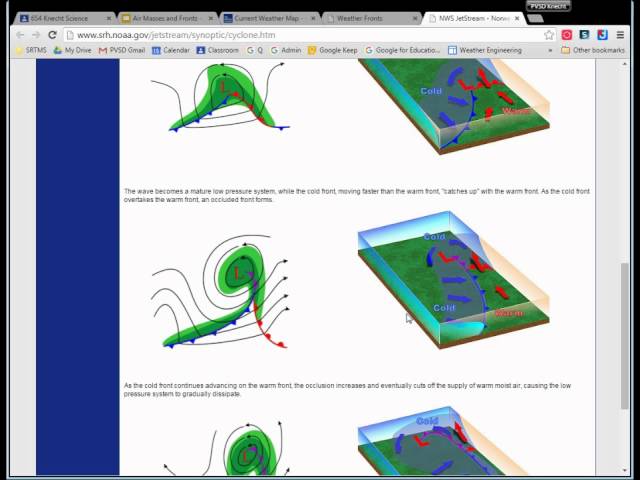Click the red circular extension icon
The width and height of the screenshot is (640, 480).
pos(567,35)
